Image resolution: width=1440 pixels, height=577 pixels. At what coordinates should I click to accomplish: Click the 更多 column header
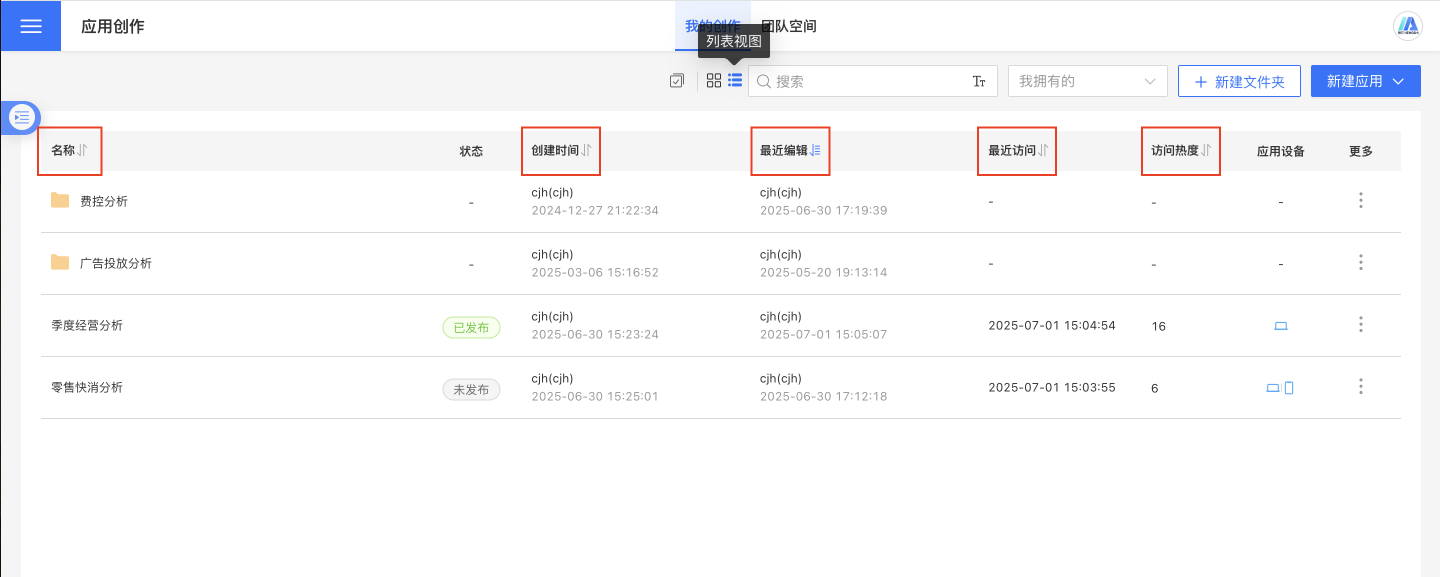pyautogui.click(x=1361, y=151)
